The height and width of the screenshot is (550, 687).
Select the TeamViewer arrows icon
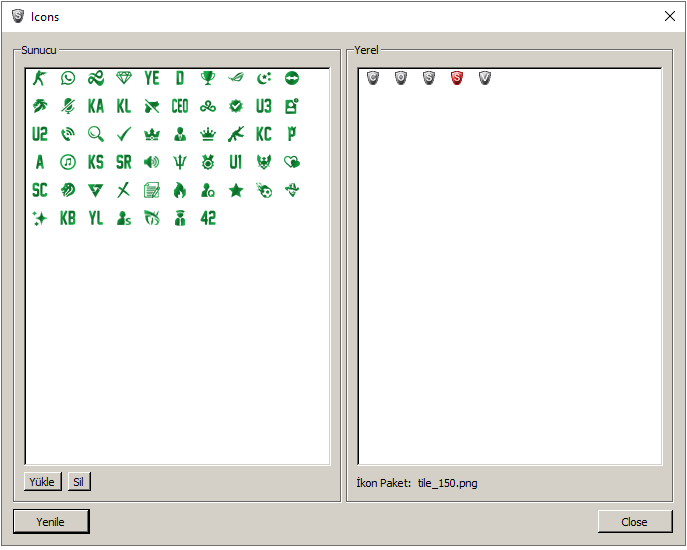point(292,78)
